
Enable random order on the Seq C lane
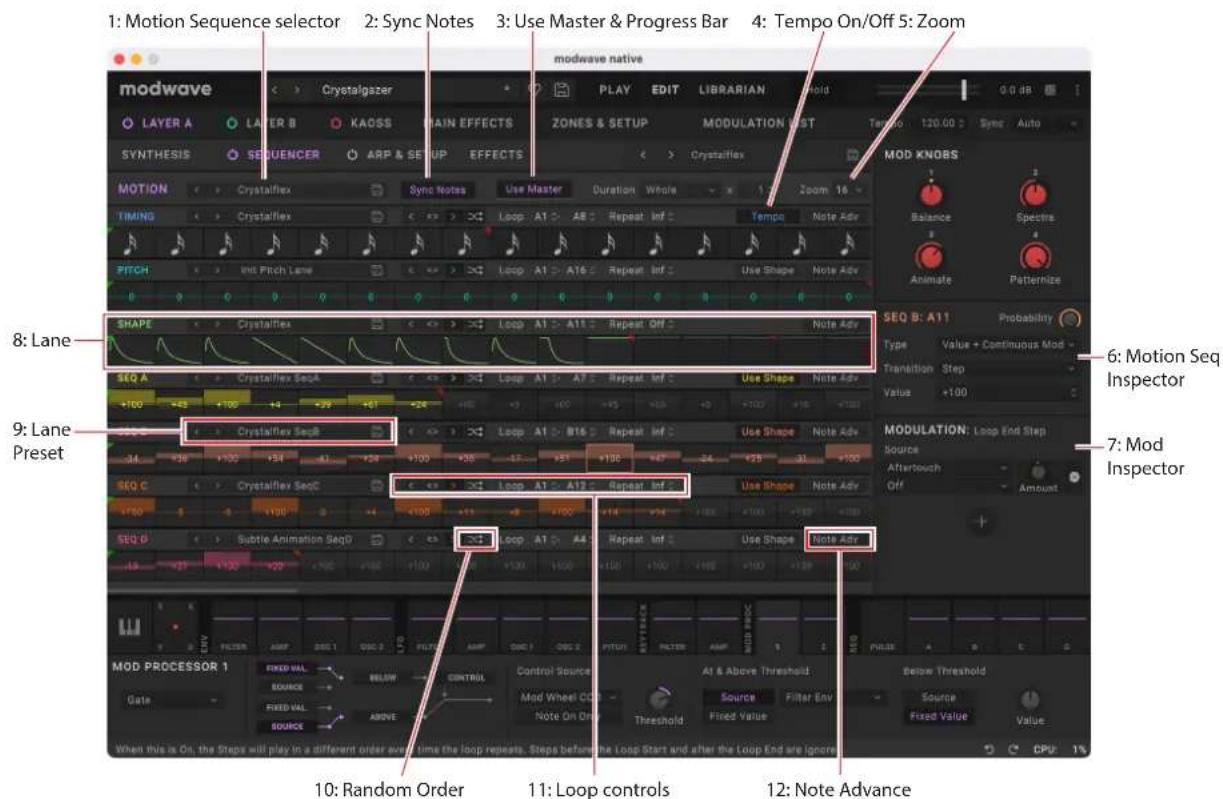[x=474, y=486]
